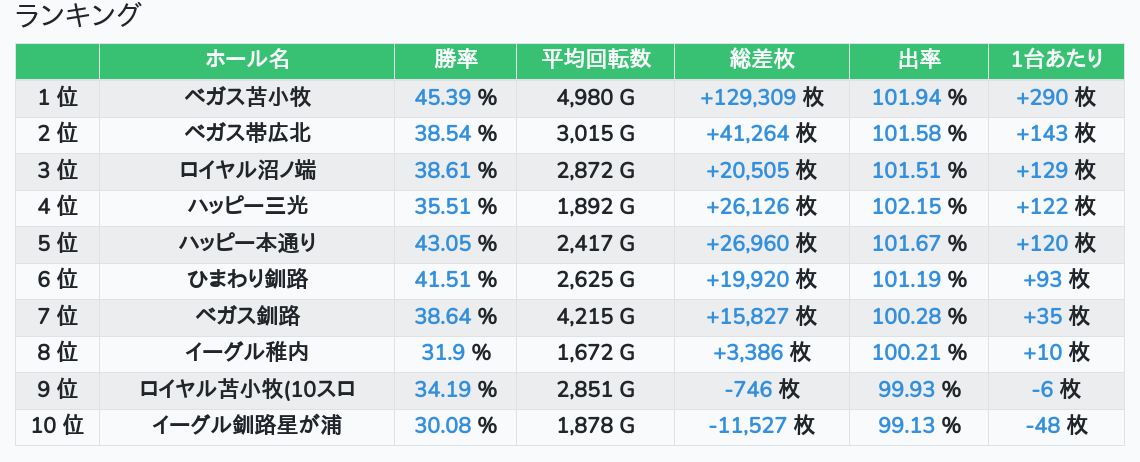Open the ベガス帯広北 hall entry

pyautogui.click(x=247, y=134)
